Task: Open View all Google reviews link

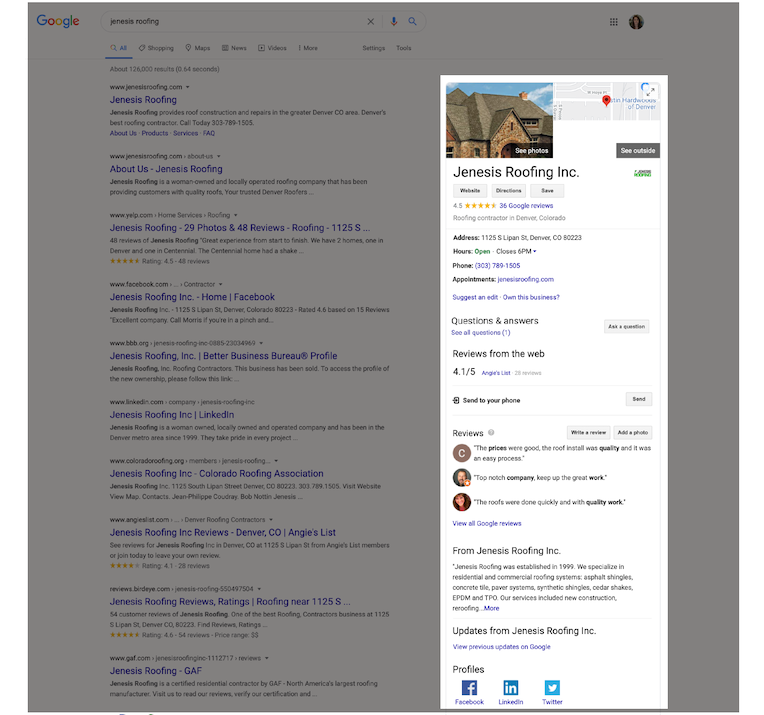Action: point(487,523)
